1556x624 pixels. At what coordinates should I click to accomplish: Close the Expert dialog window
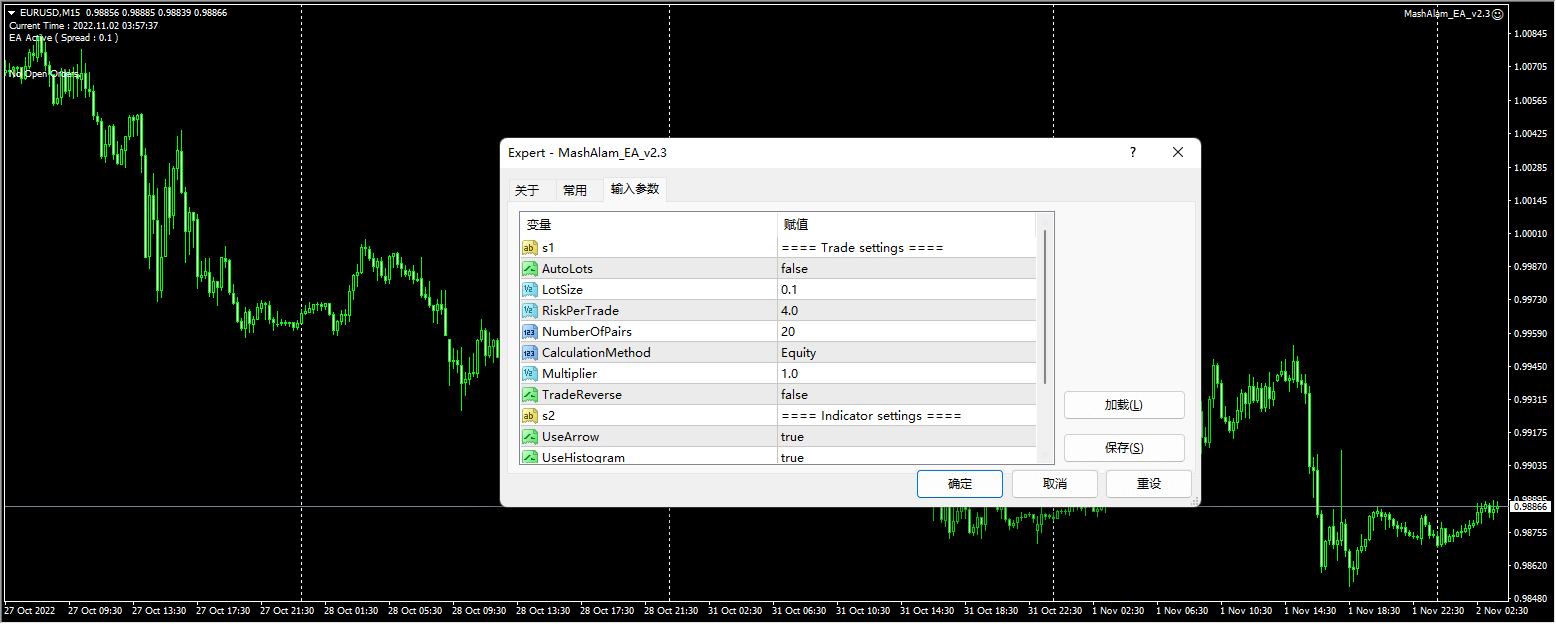tap(1178, 153)
